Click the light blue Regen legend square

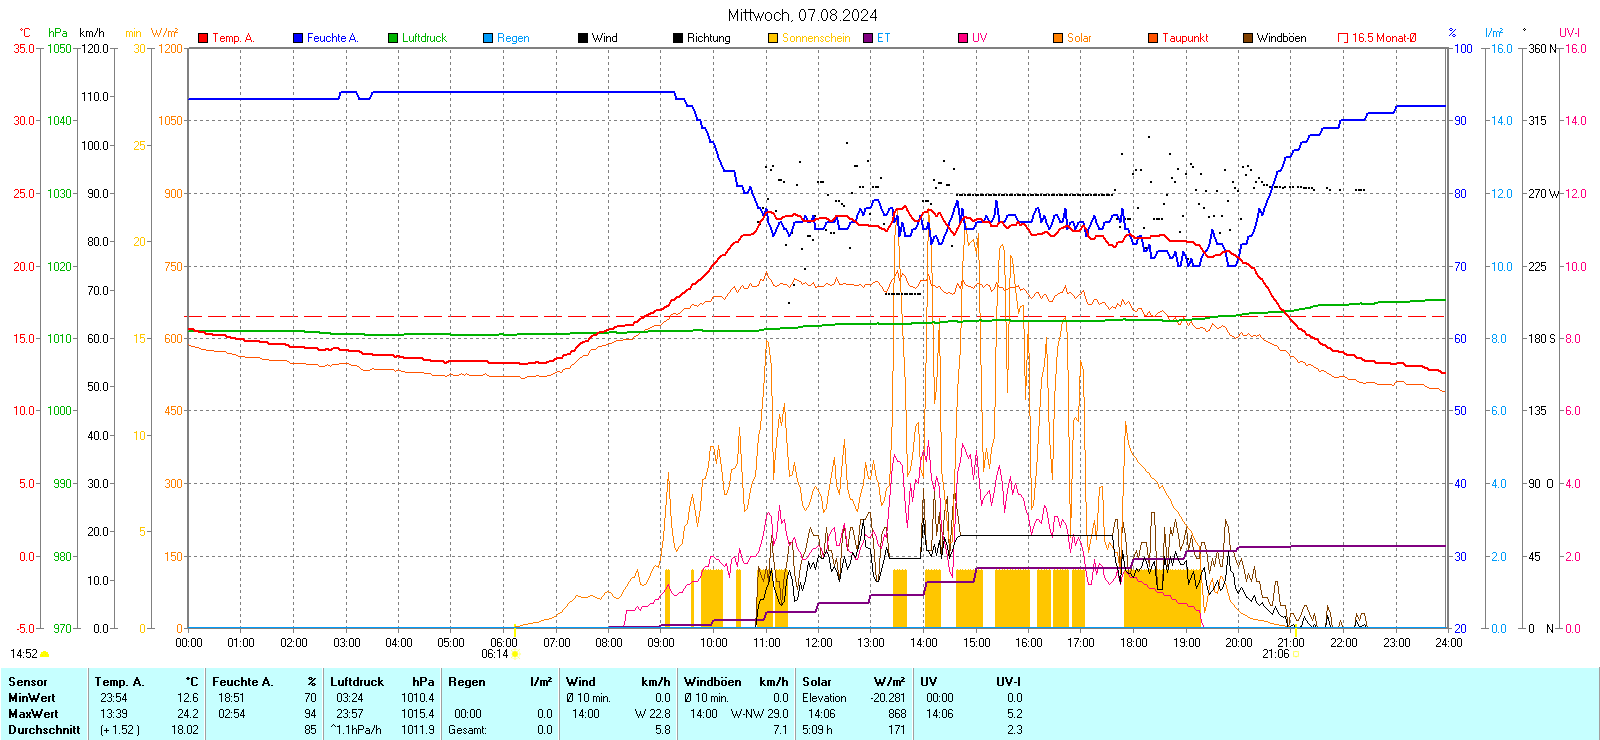point(488,38)
